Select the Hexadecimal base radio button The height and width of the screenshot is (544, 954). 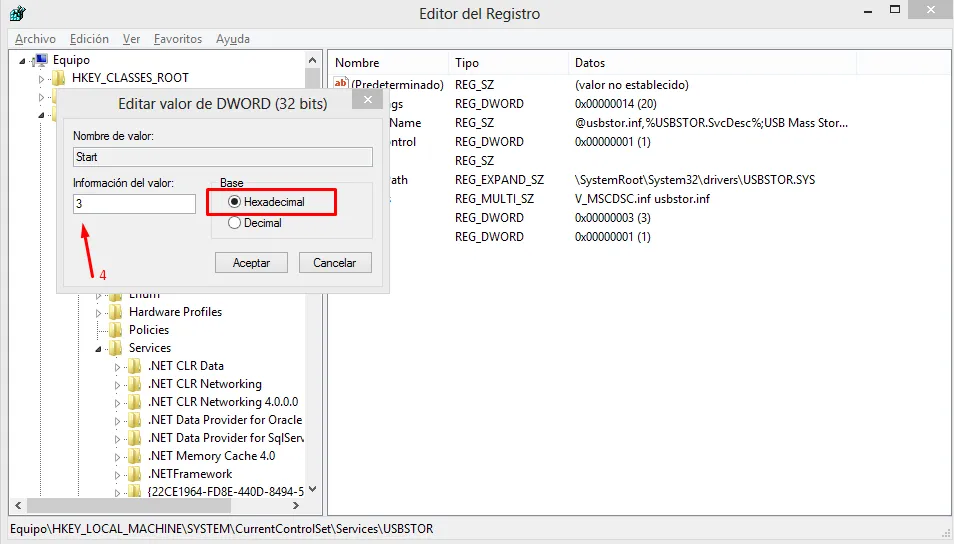coord(234,202)
